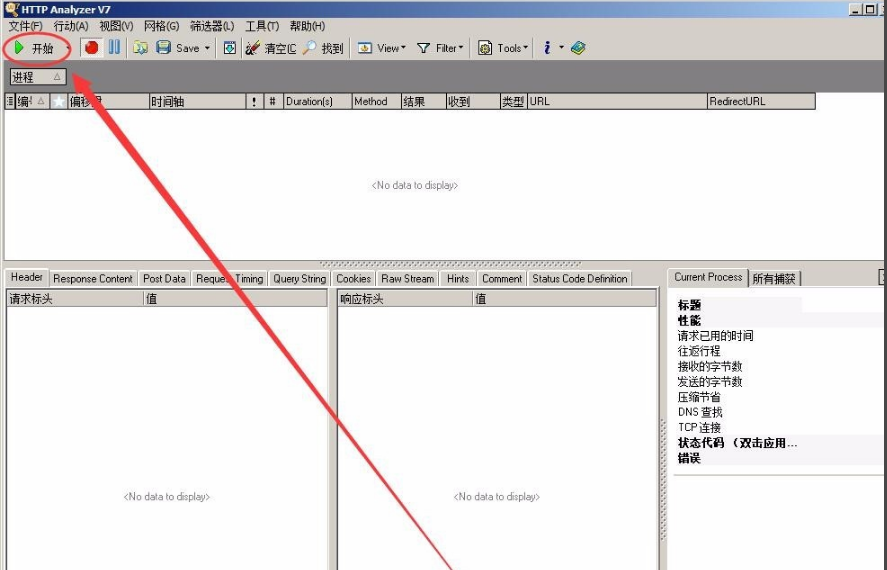
Task: Click the blue info 'i' icon
Action: point(547,48)
